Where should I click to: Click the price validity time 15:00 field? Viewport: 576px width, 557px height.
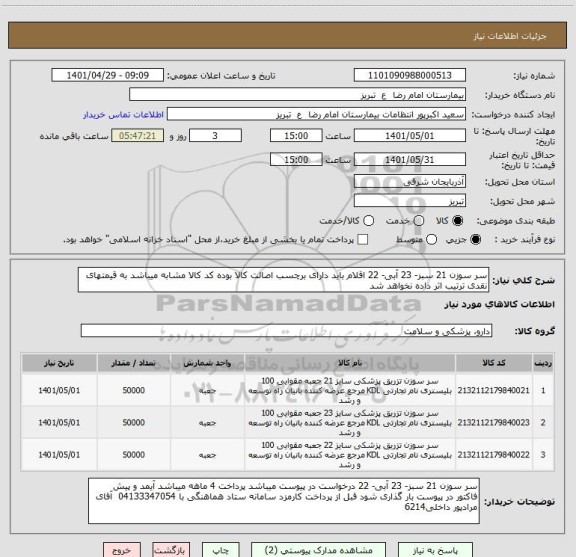coord(296,159)
